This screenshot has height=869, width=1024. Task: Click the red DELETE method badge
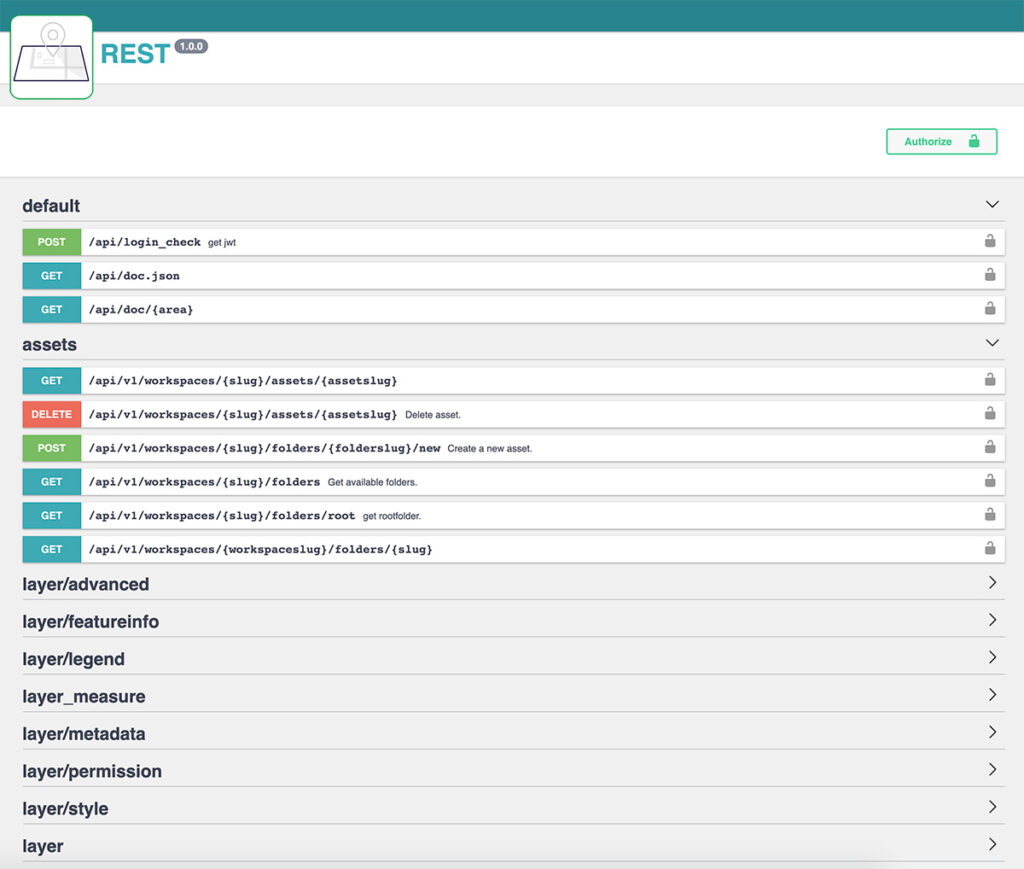52,414
